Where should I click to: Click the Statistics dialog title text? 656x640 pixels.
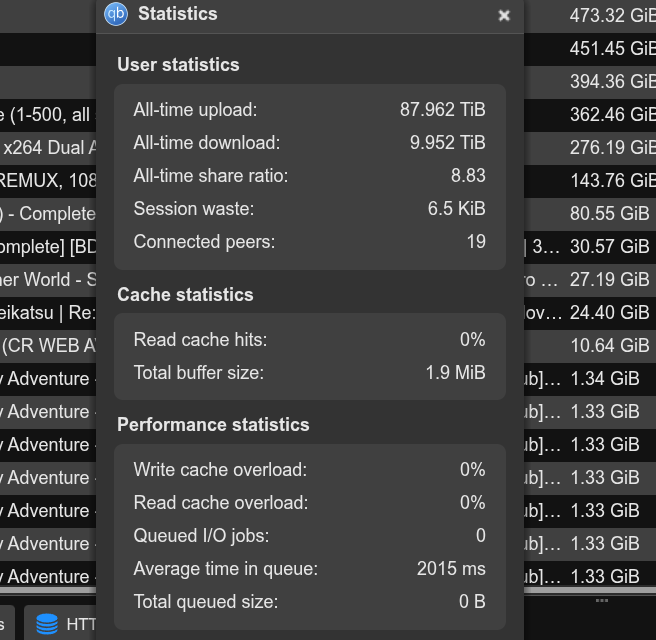(x=178, y=14)
